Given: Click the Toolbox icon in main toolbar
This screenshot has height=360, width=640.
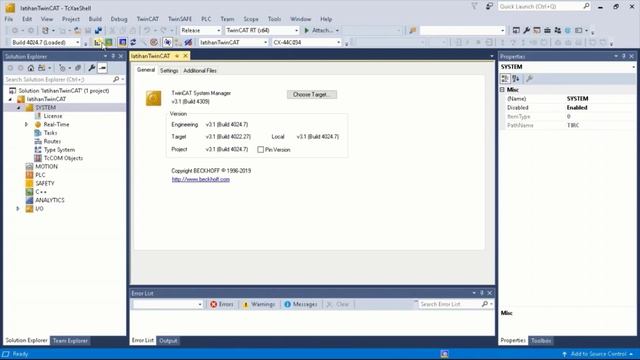Looking at the screenshot, I should (547, 31).
